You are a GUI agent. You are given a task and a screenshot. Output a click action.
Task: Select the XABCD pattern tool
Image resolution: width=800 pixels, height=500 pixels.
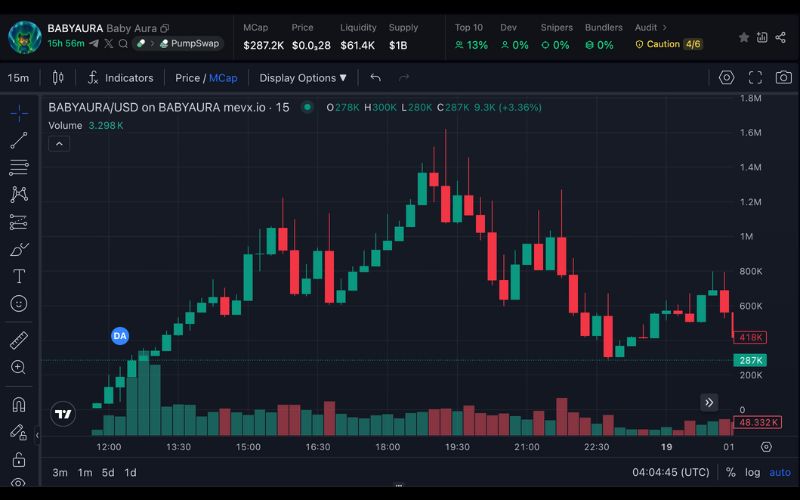pos(19,194)
